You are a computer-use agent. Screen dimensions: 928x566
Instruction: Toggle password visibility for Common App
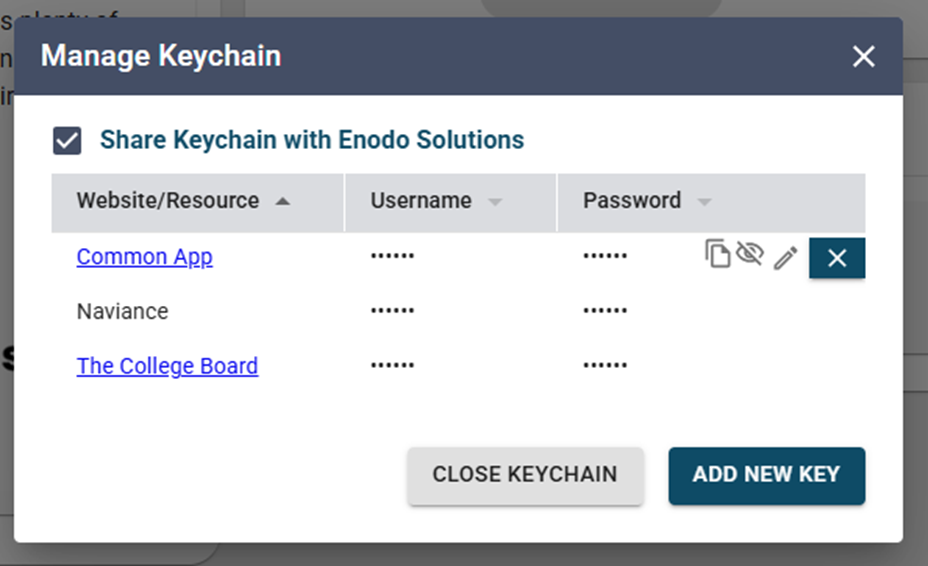pyautogui.click(x=750, y=255)
